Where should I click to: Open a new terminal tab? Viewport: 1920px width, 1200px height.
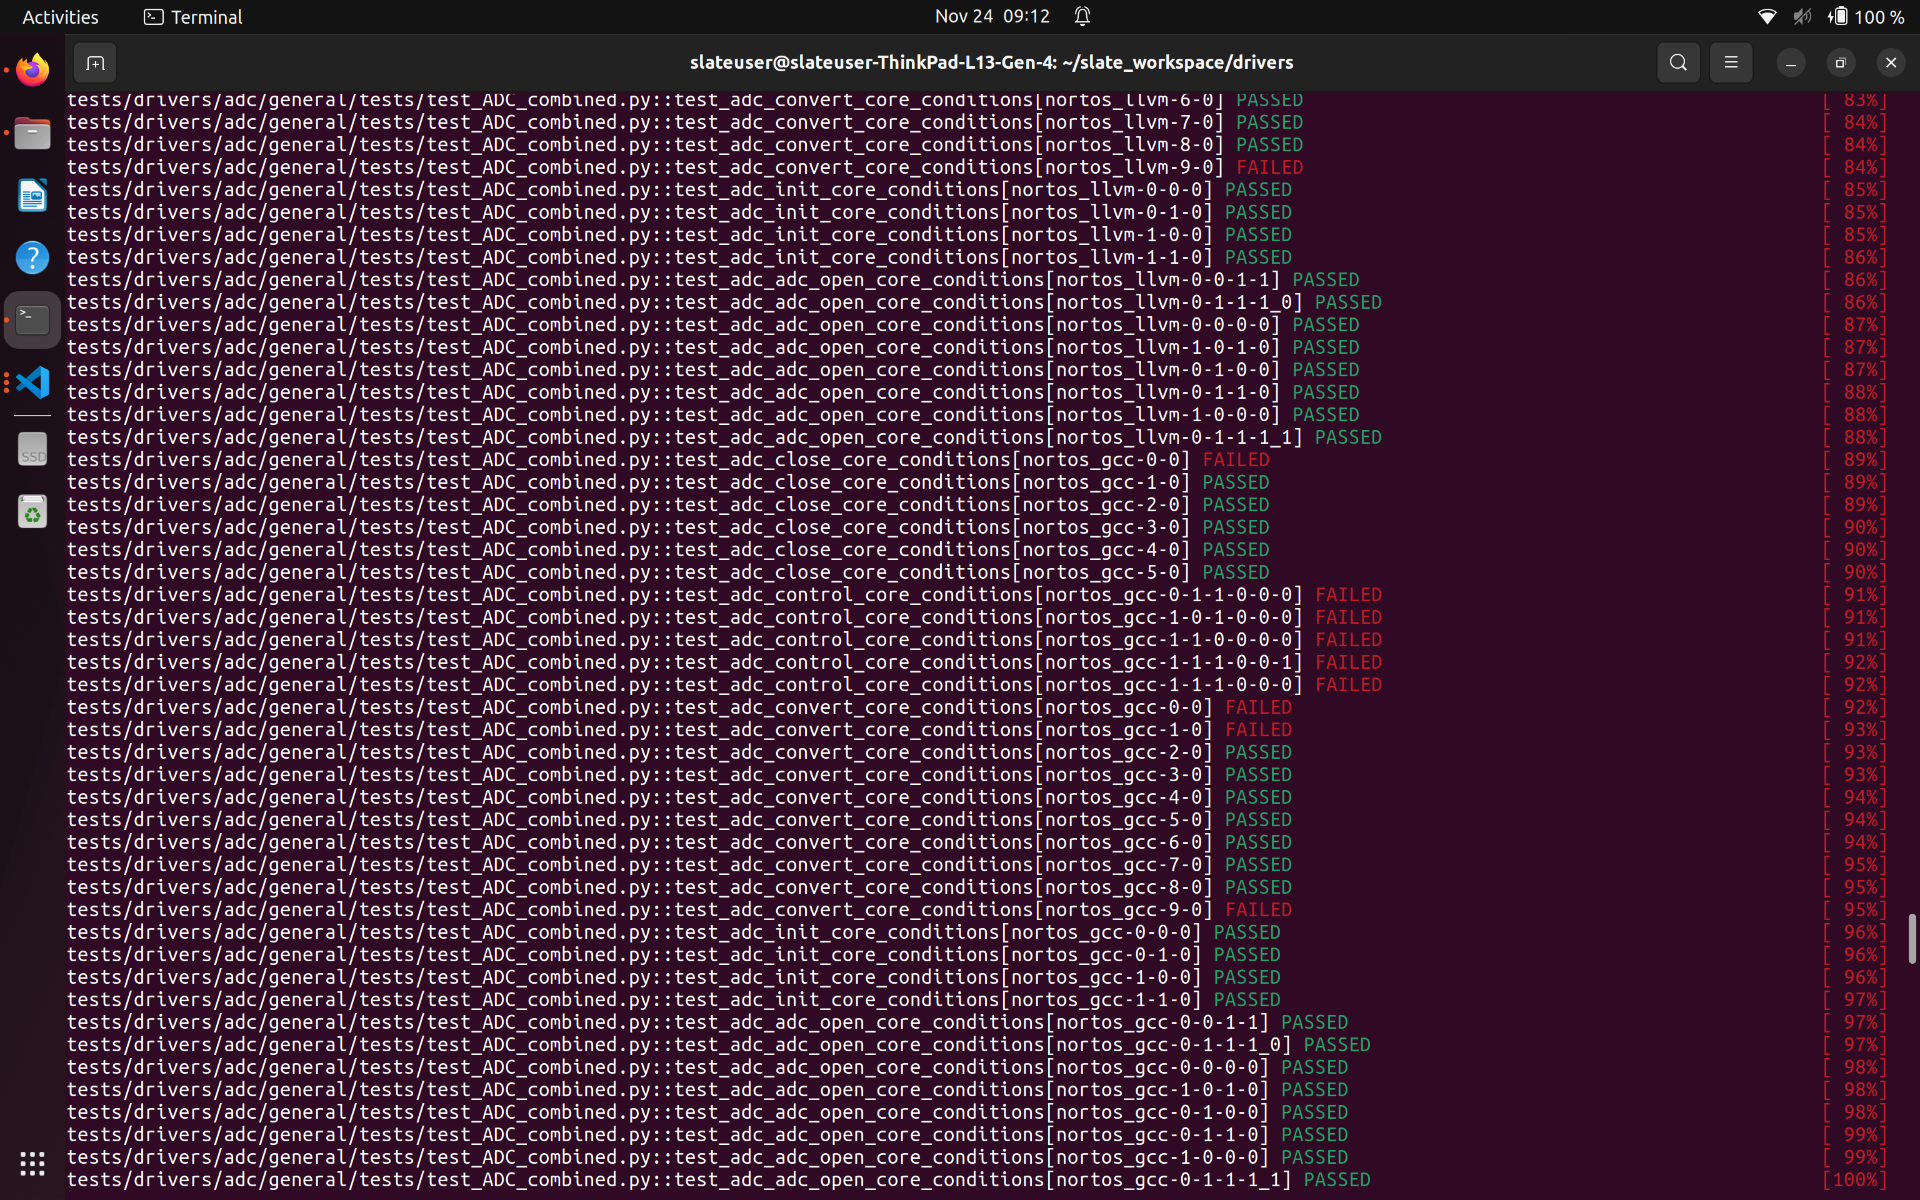pyautogui.click(x=94, y=62)
